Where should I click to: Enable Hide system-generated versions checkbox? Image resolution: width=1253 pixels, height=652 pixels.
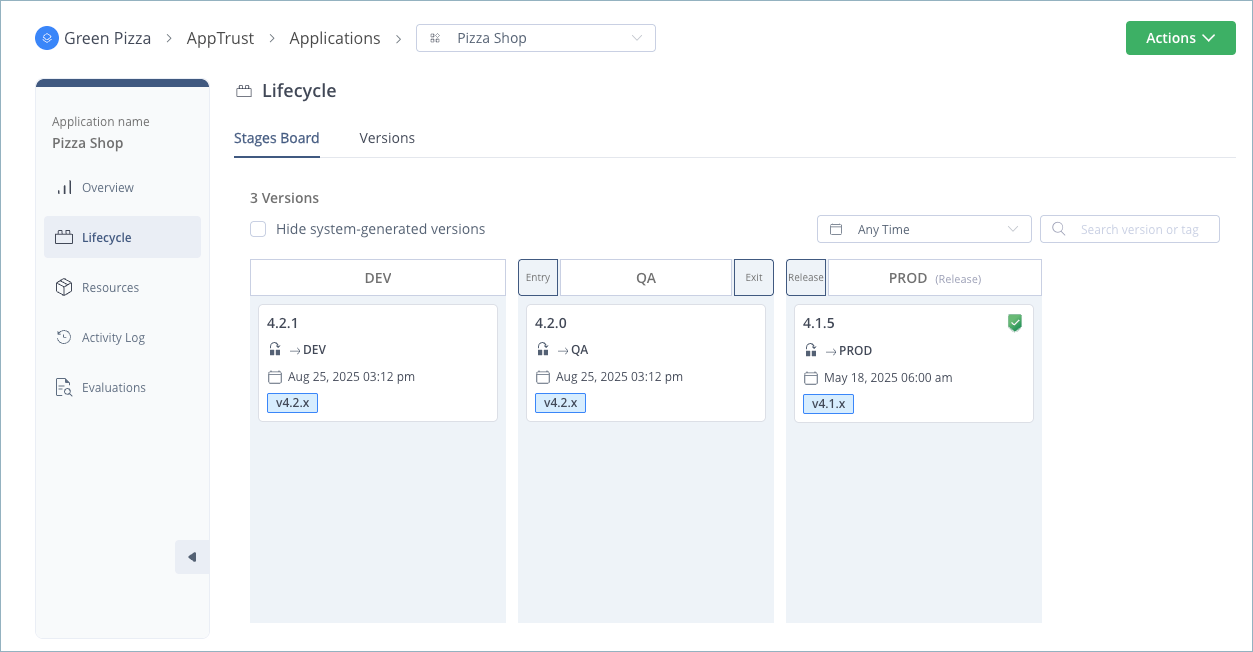(258, 229)
